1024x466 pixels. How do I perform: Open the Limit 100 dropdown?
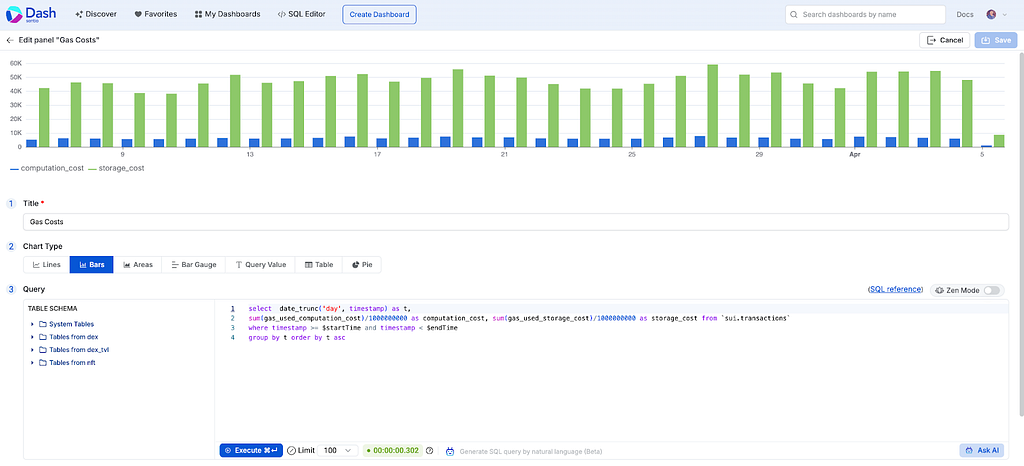pos(339,450)
